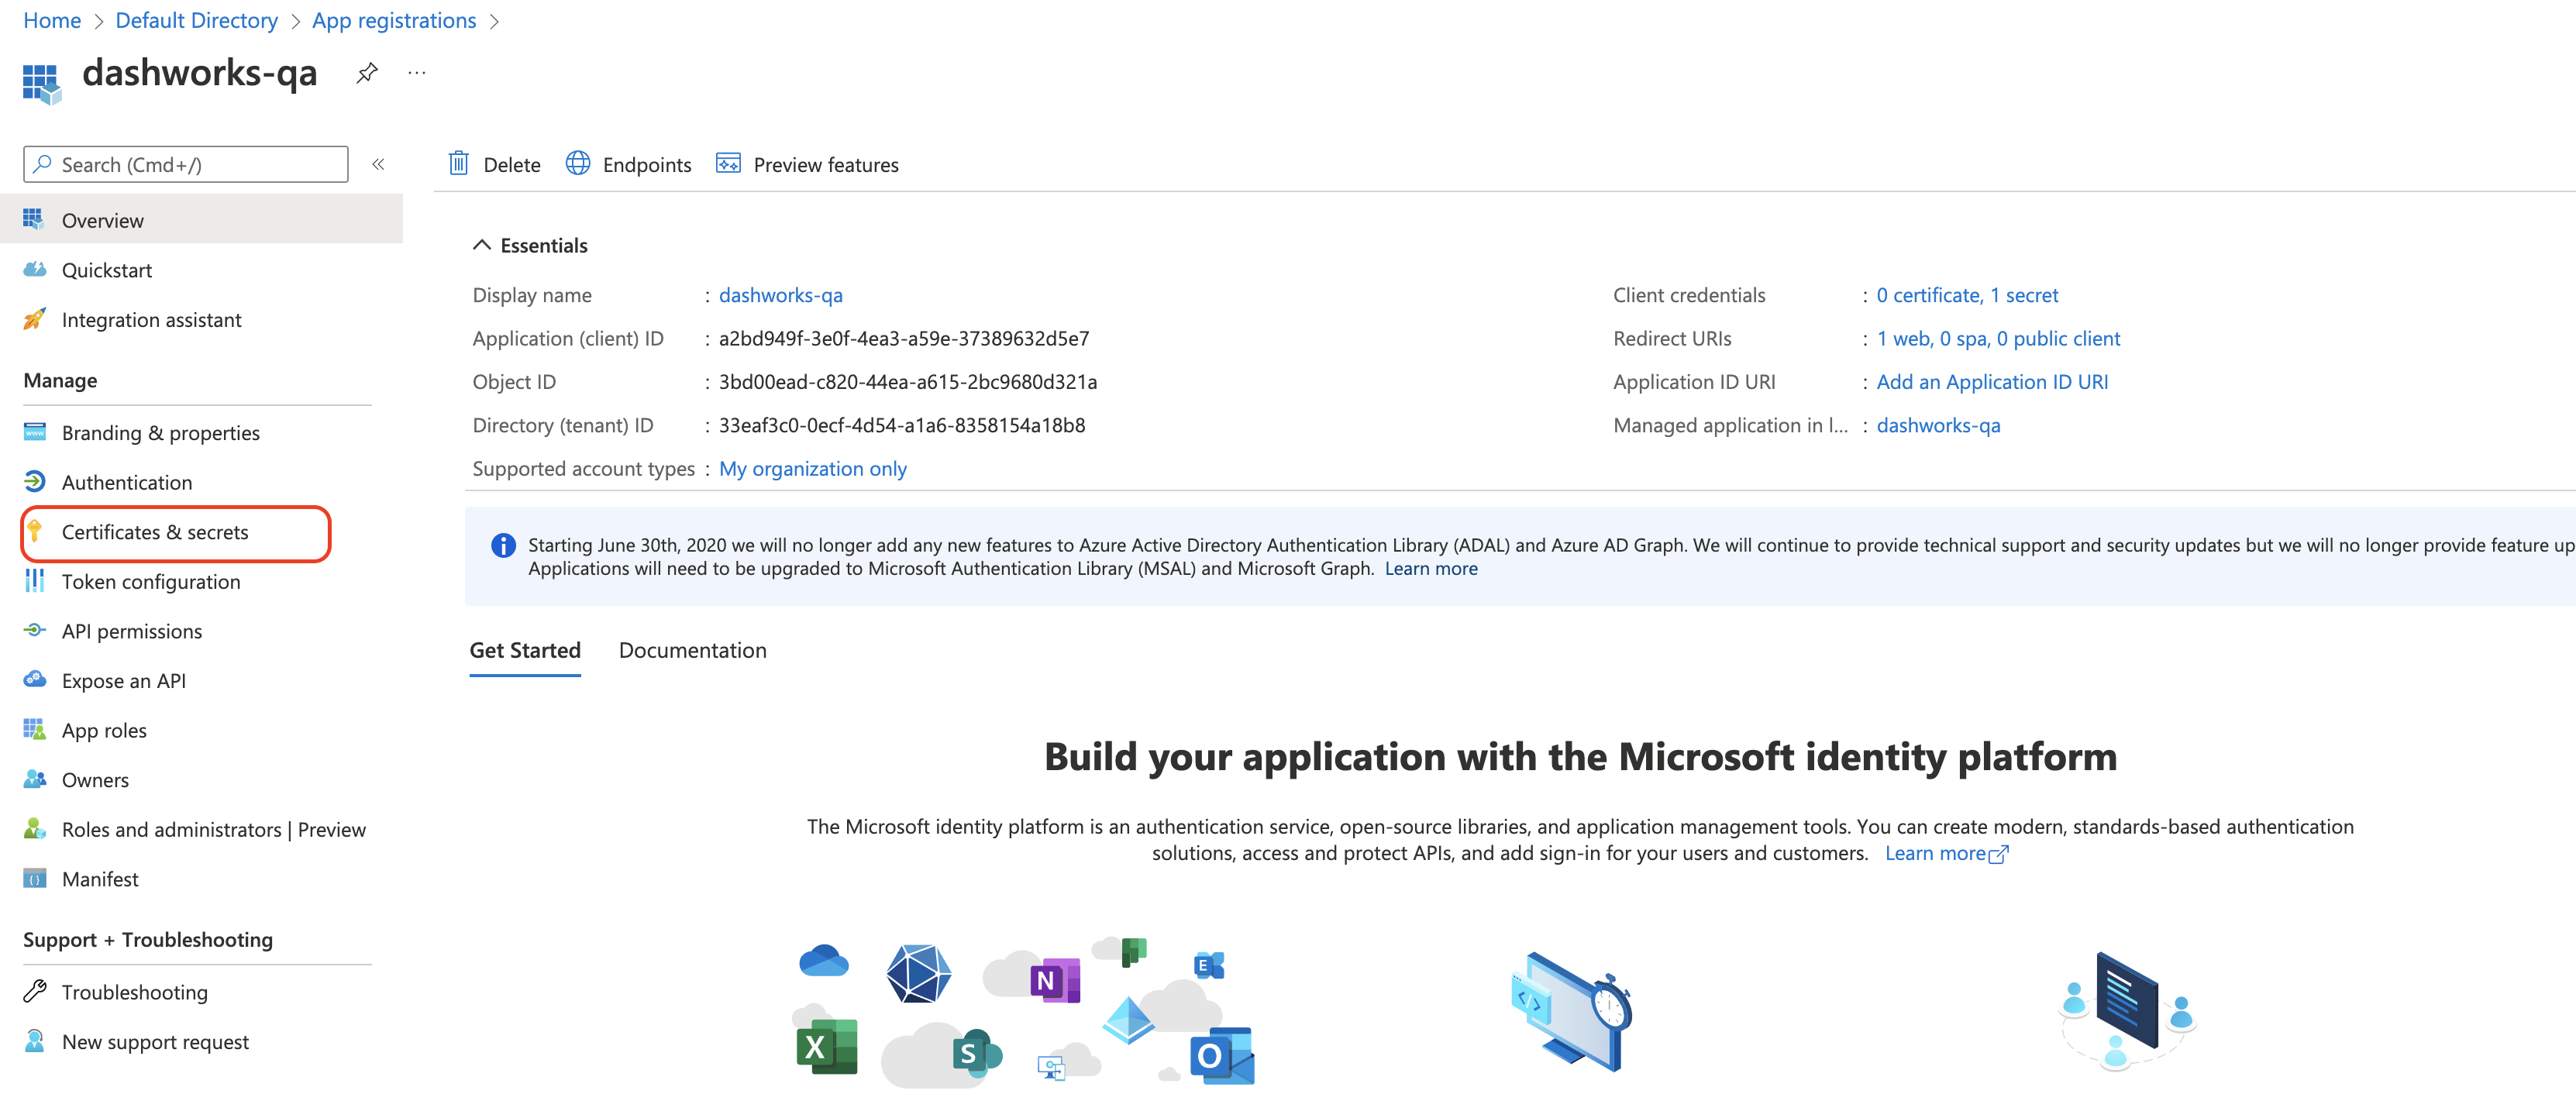Viewport: 2576px width, 1094px height.
Task: Open Certificates & secrets key icon
Action: (x=35, y=531)
